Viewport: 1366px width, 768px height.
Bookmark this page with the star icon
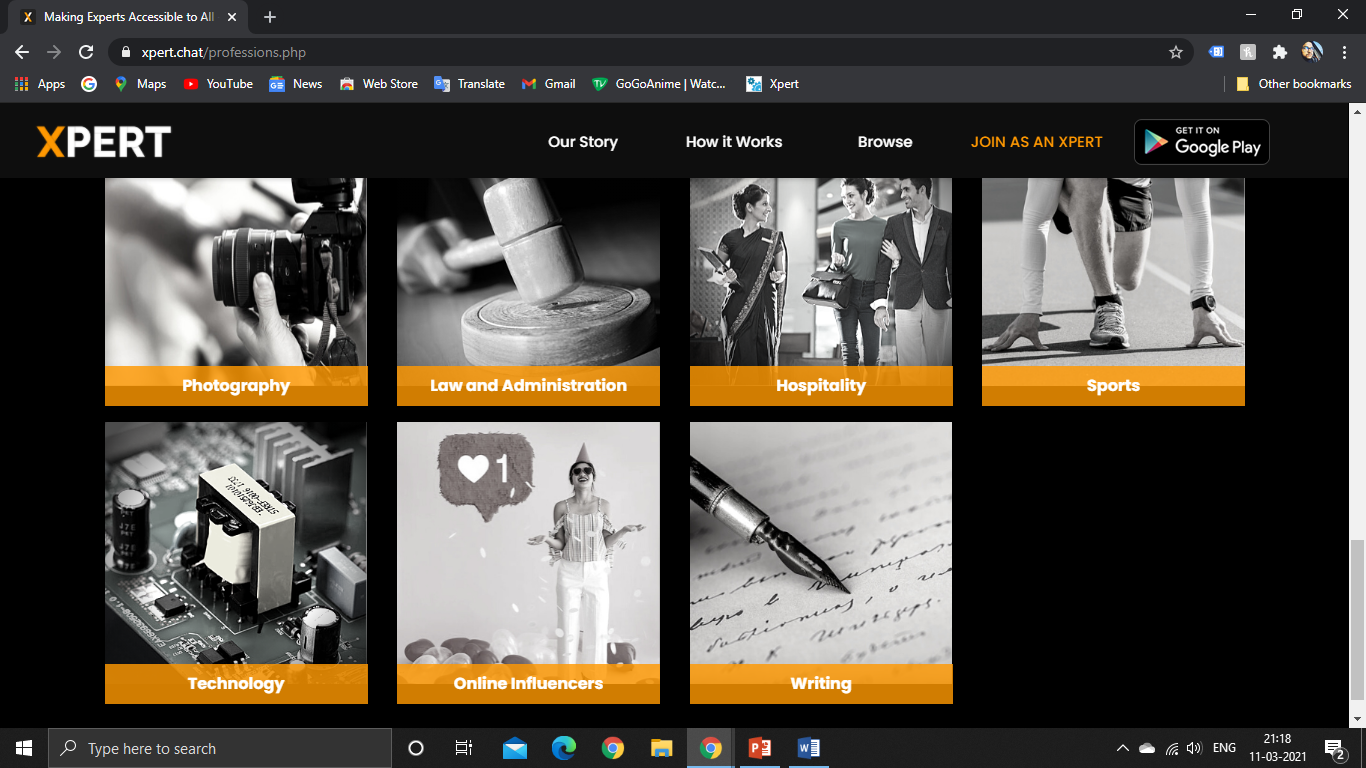click(x=1176, y=52)
